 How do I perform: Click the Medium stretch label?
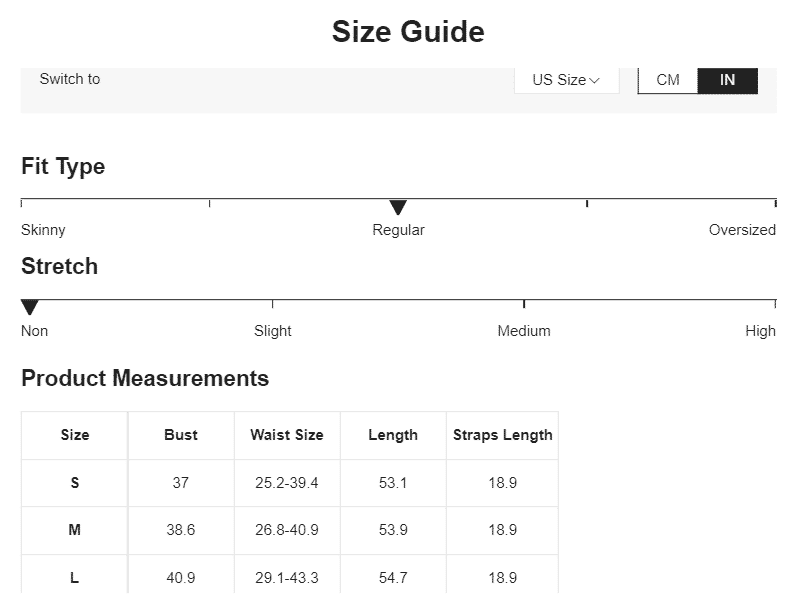[524, 331]
